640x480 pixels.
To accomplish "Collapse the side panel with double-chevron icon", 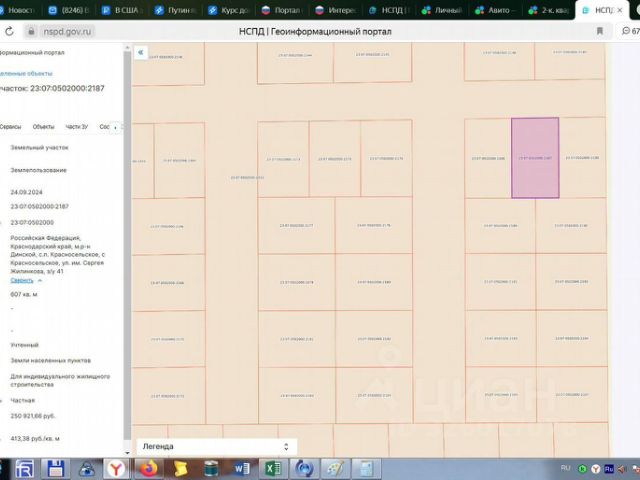I will tap(141, 52).
